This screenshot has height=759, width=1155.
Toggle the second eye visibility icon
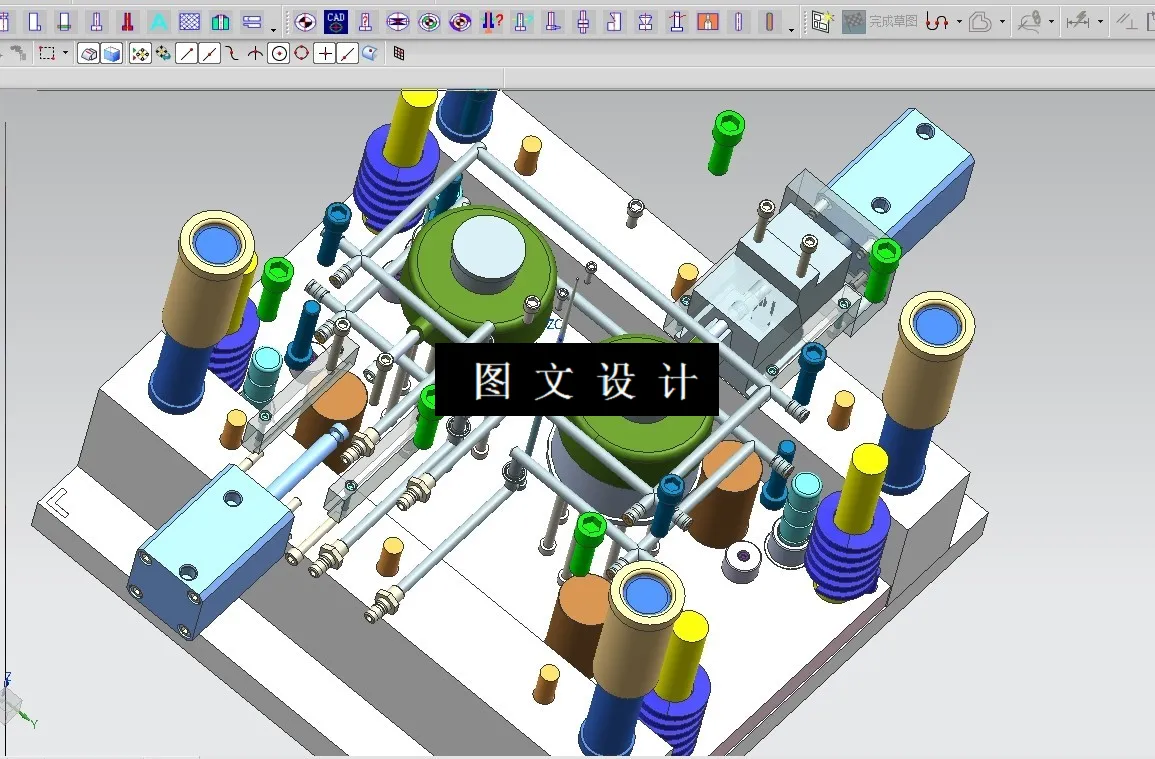coord(460,21)
